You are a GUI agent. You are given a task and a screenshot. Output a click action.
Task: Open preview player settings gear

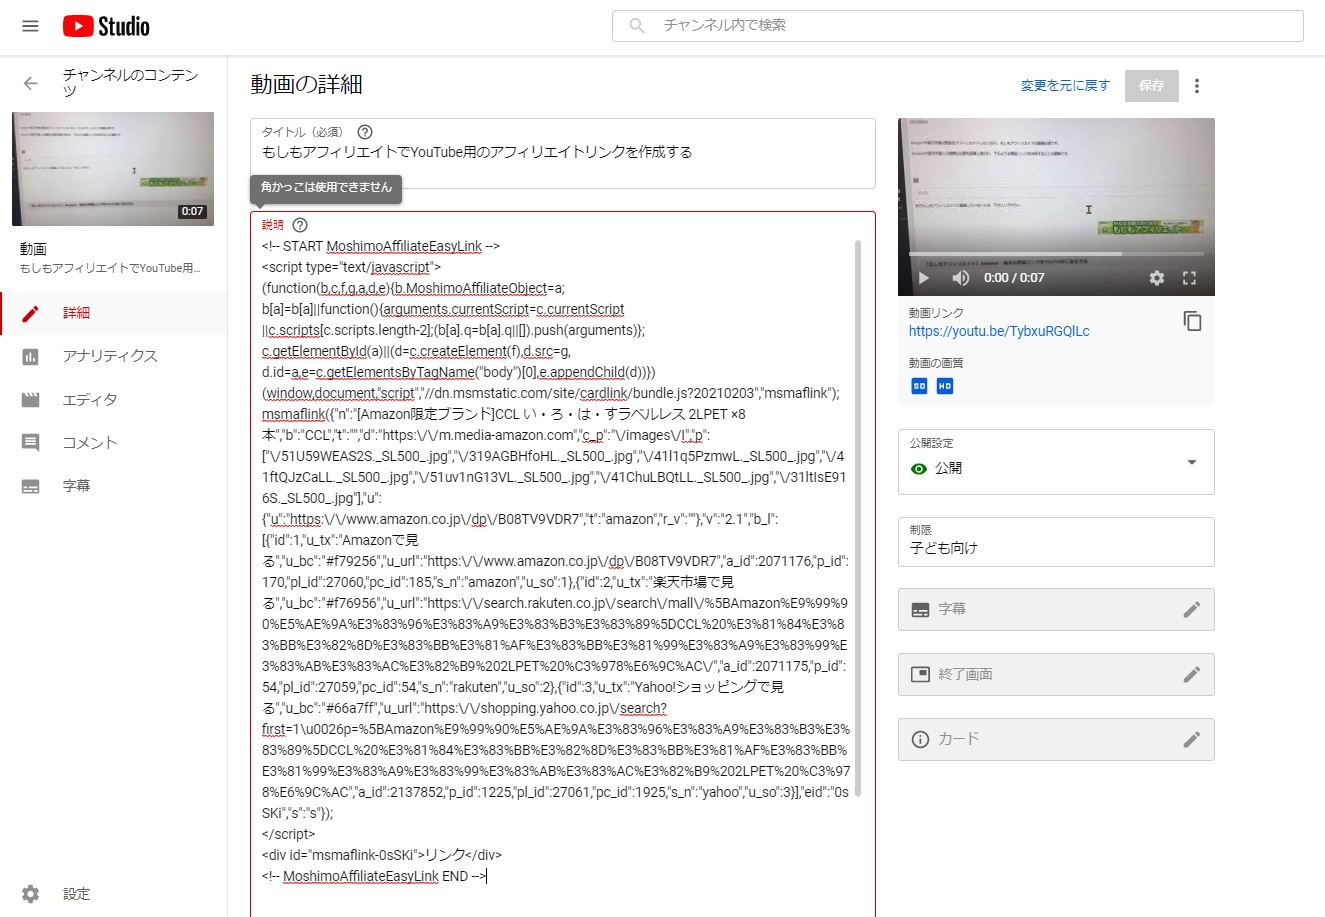coord(1157,278)
